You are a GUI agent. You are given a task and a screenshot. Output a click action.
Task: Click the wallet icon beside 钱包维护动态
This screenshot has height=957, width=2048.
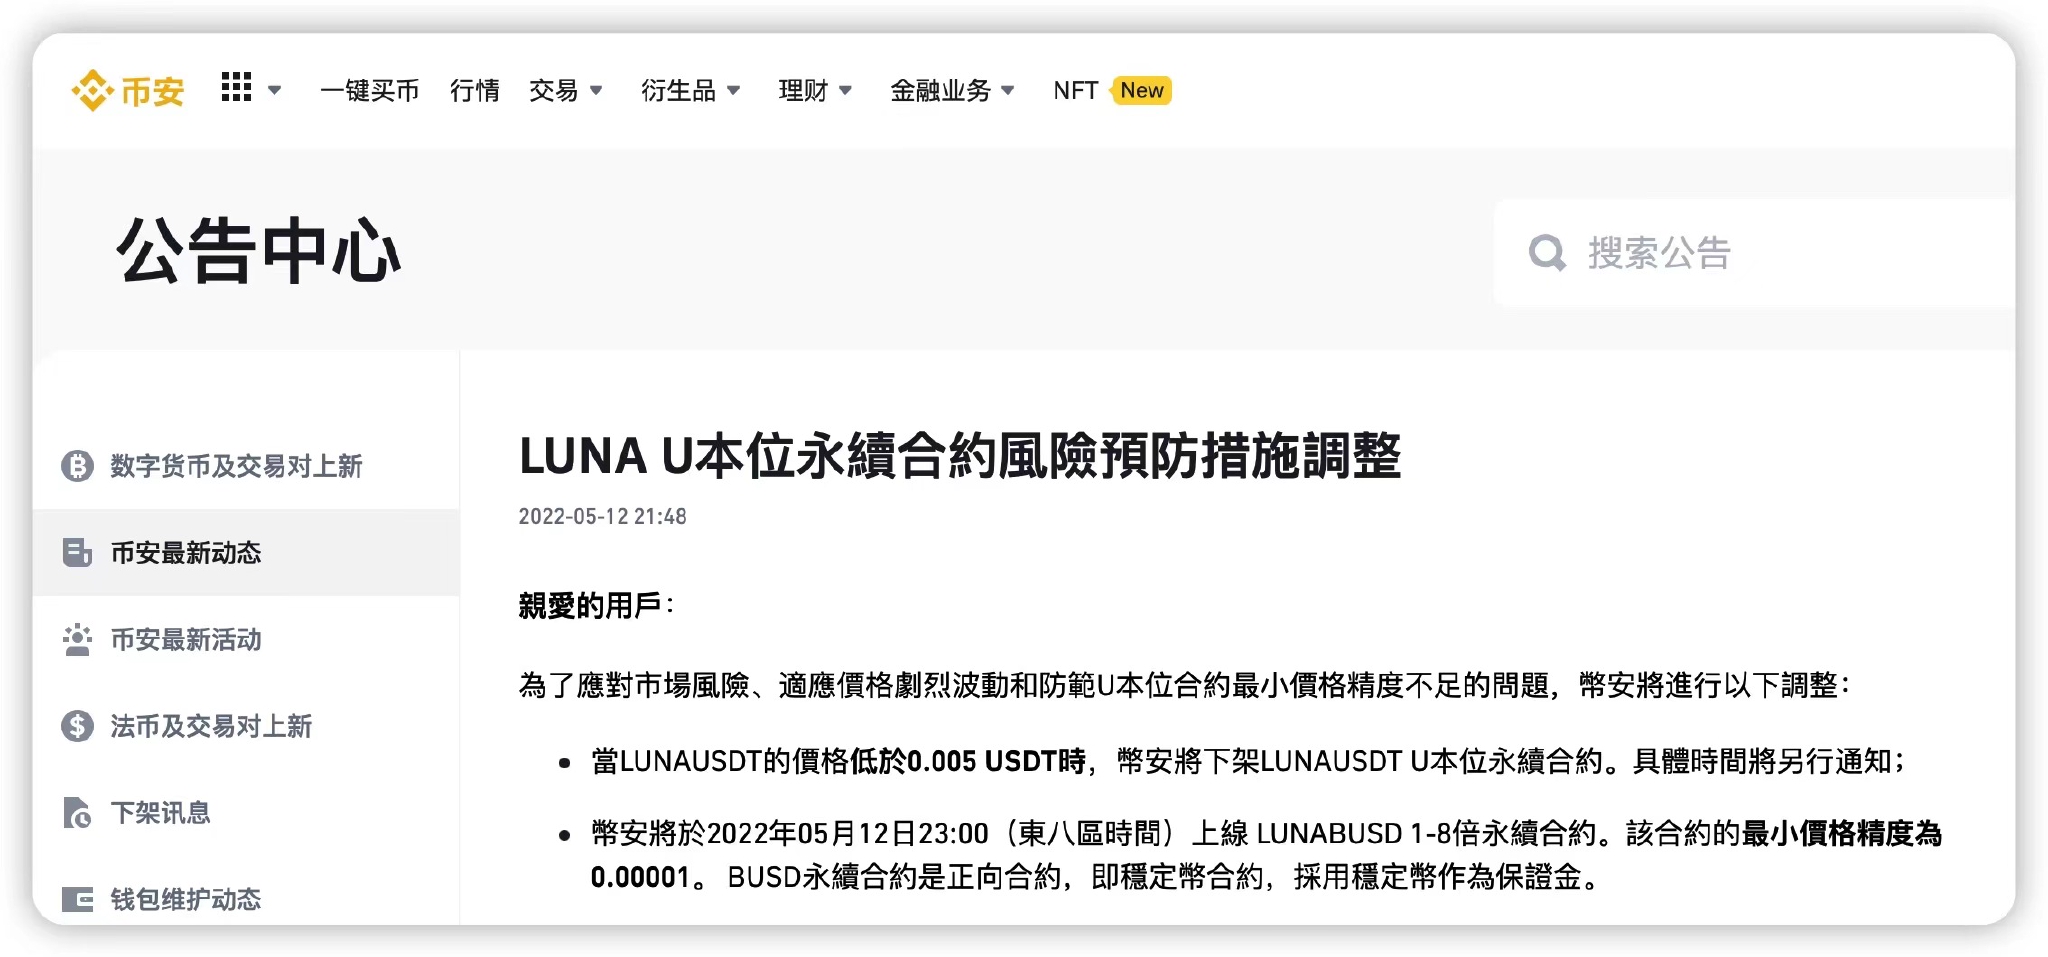[x=77, y=900]
